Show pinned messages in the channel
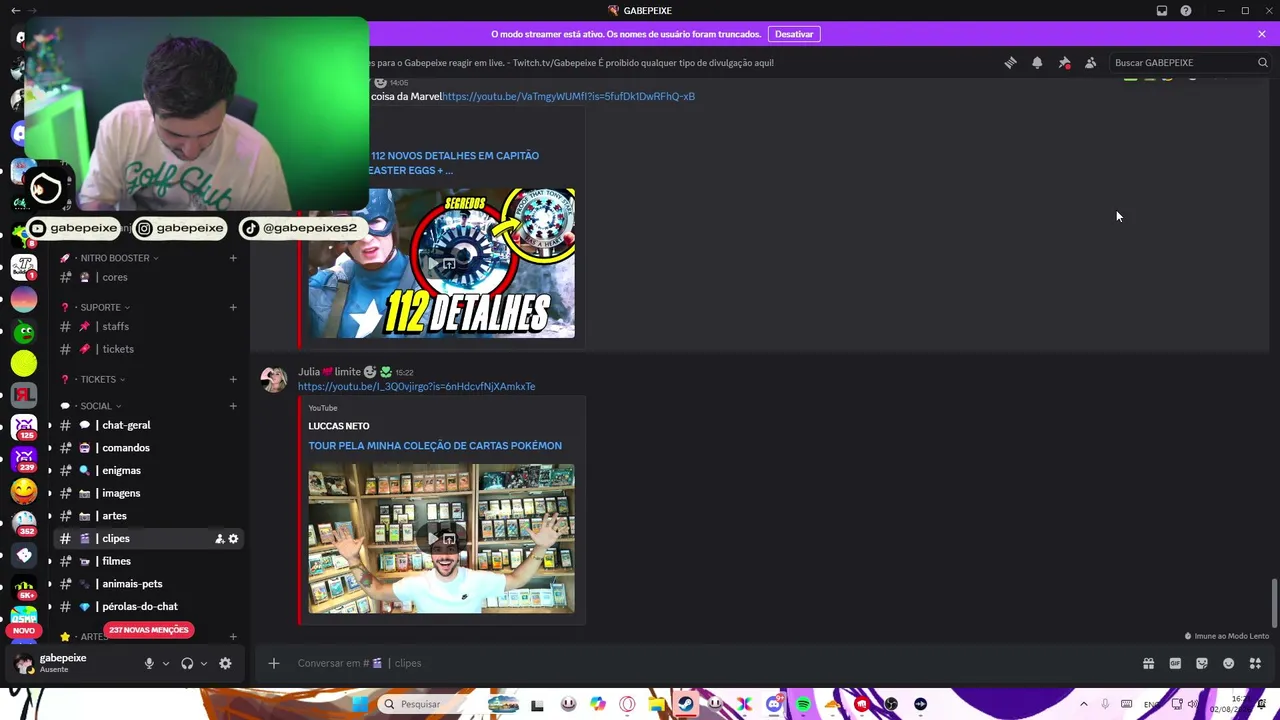The width and height of the screenshot is (1280, 720). 1064,63
